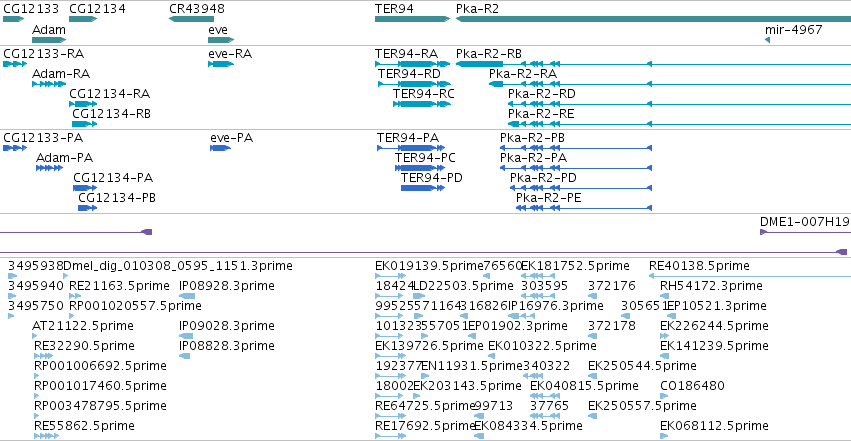
Task: Select protein TER94-PC
Action: coord(425,158)
